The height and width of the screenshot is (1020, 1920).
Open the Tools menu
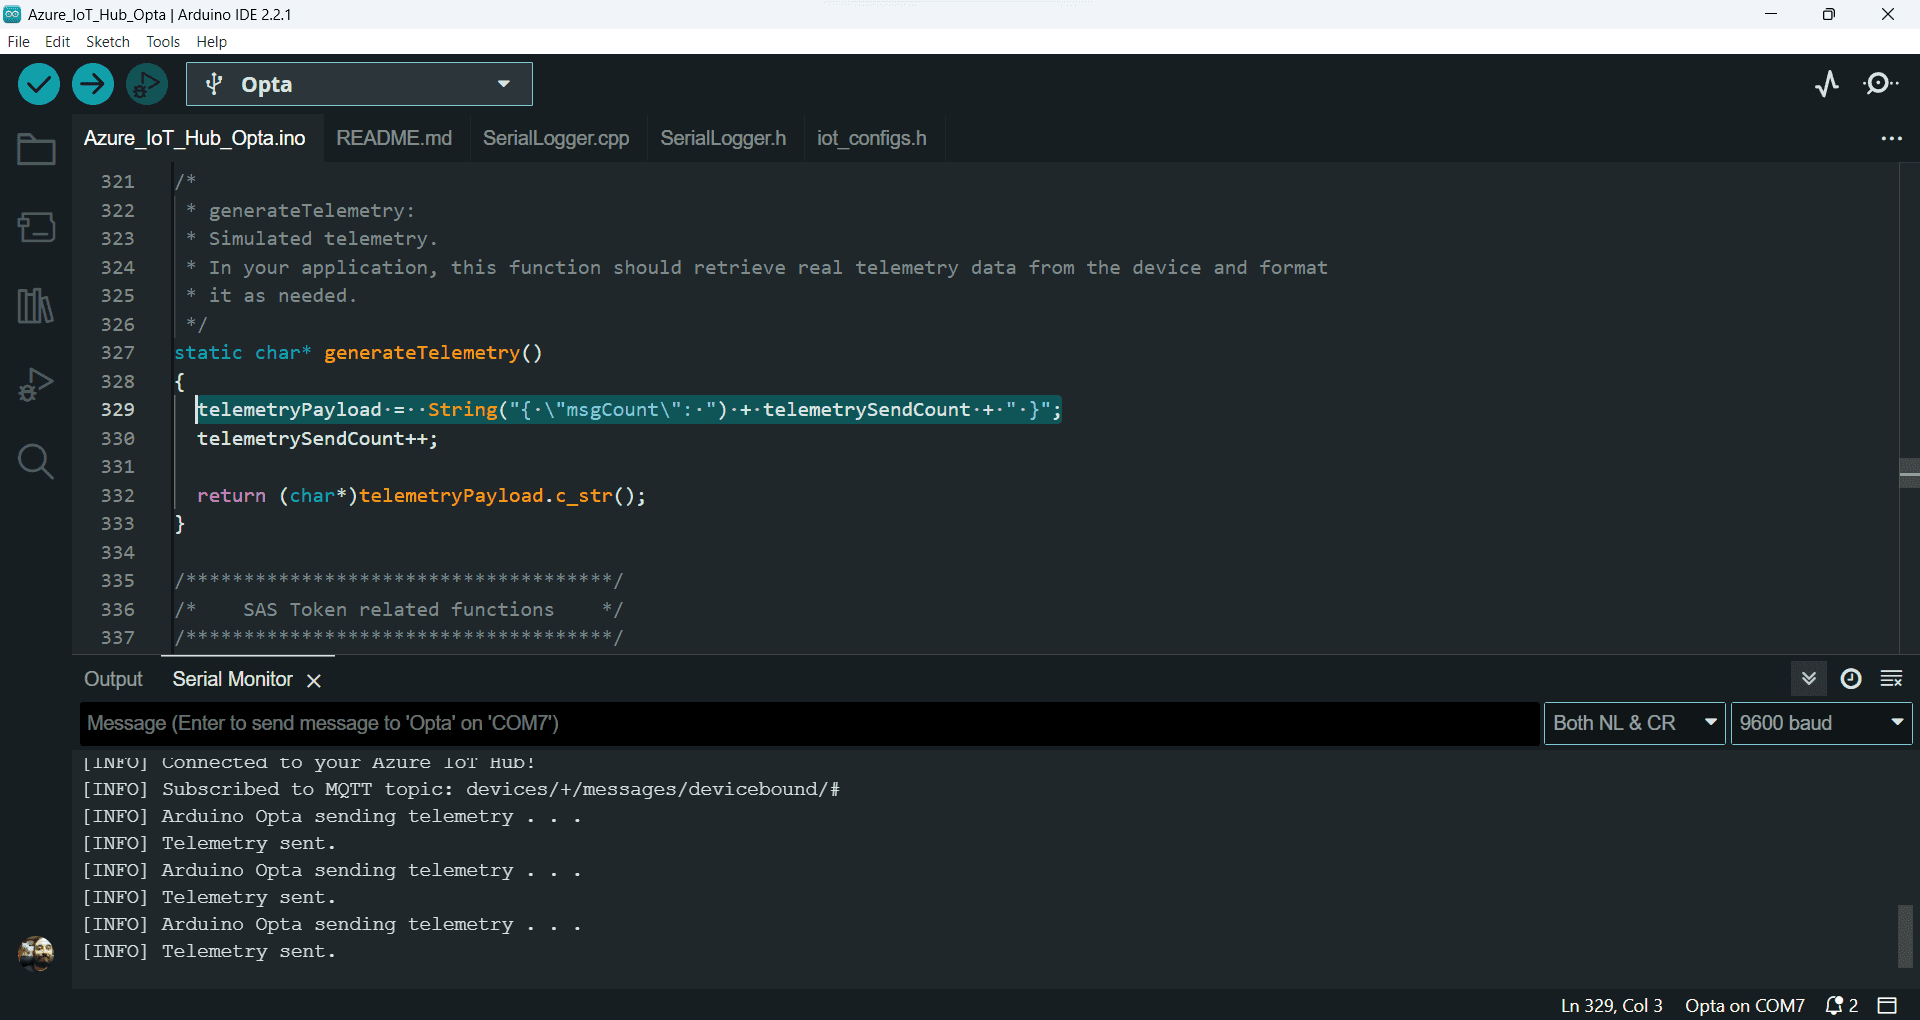point(162,41)
